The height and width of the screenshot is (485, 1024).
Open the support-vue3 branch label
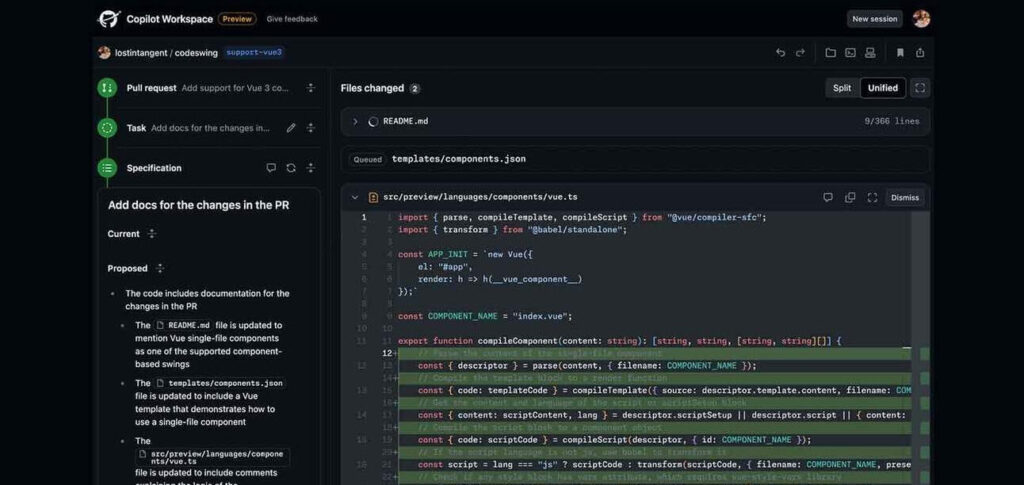(x=254, y=52)
